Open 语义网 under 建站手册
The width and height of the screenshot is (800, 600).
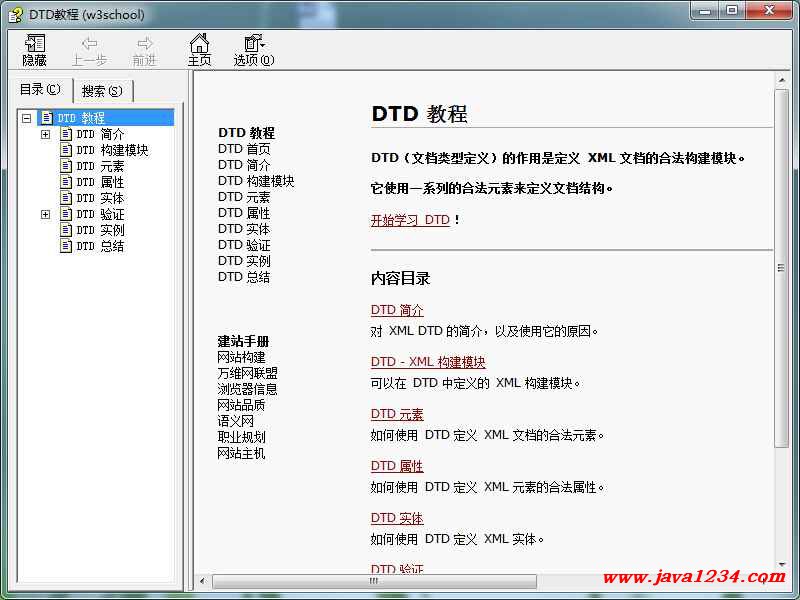[x=235, y=421]
